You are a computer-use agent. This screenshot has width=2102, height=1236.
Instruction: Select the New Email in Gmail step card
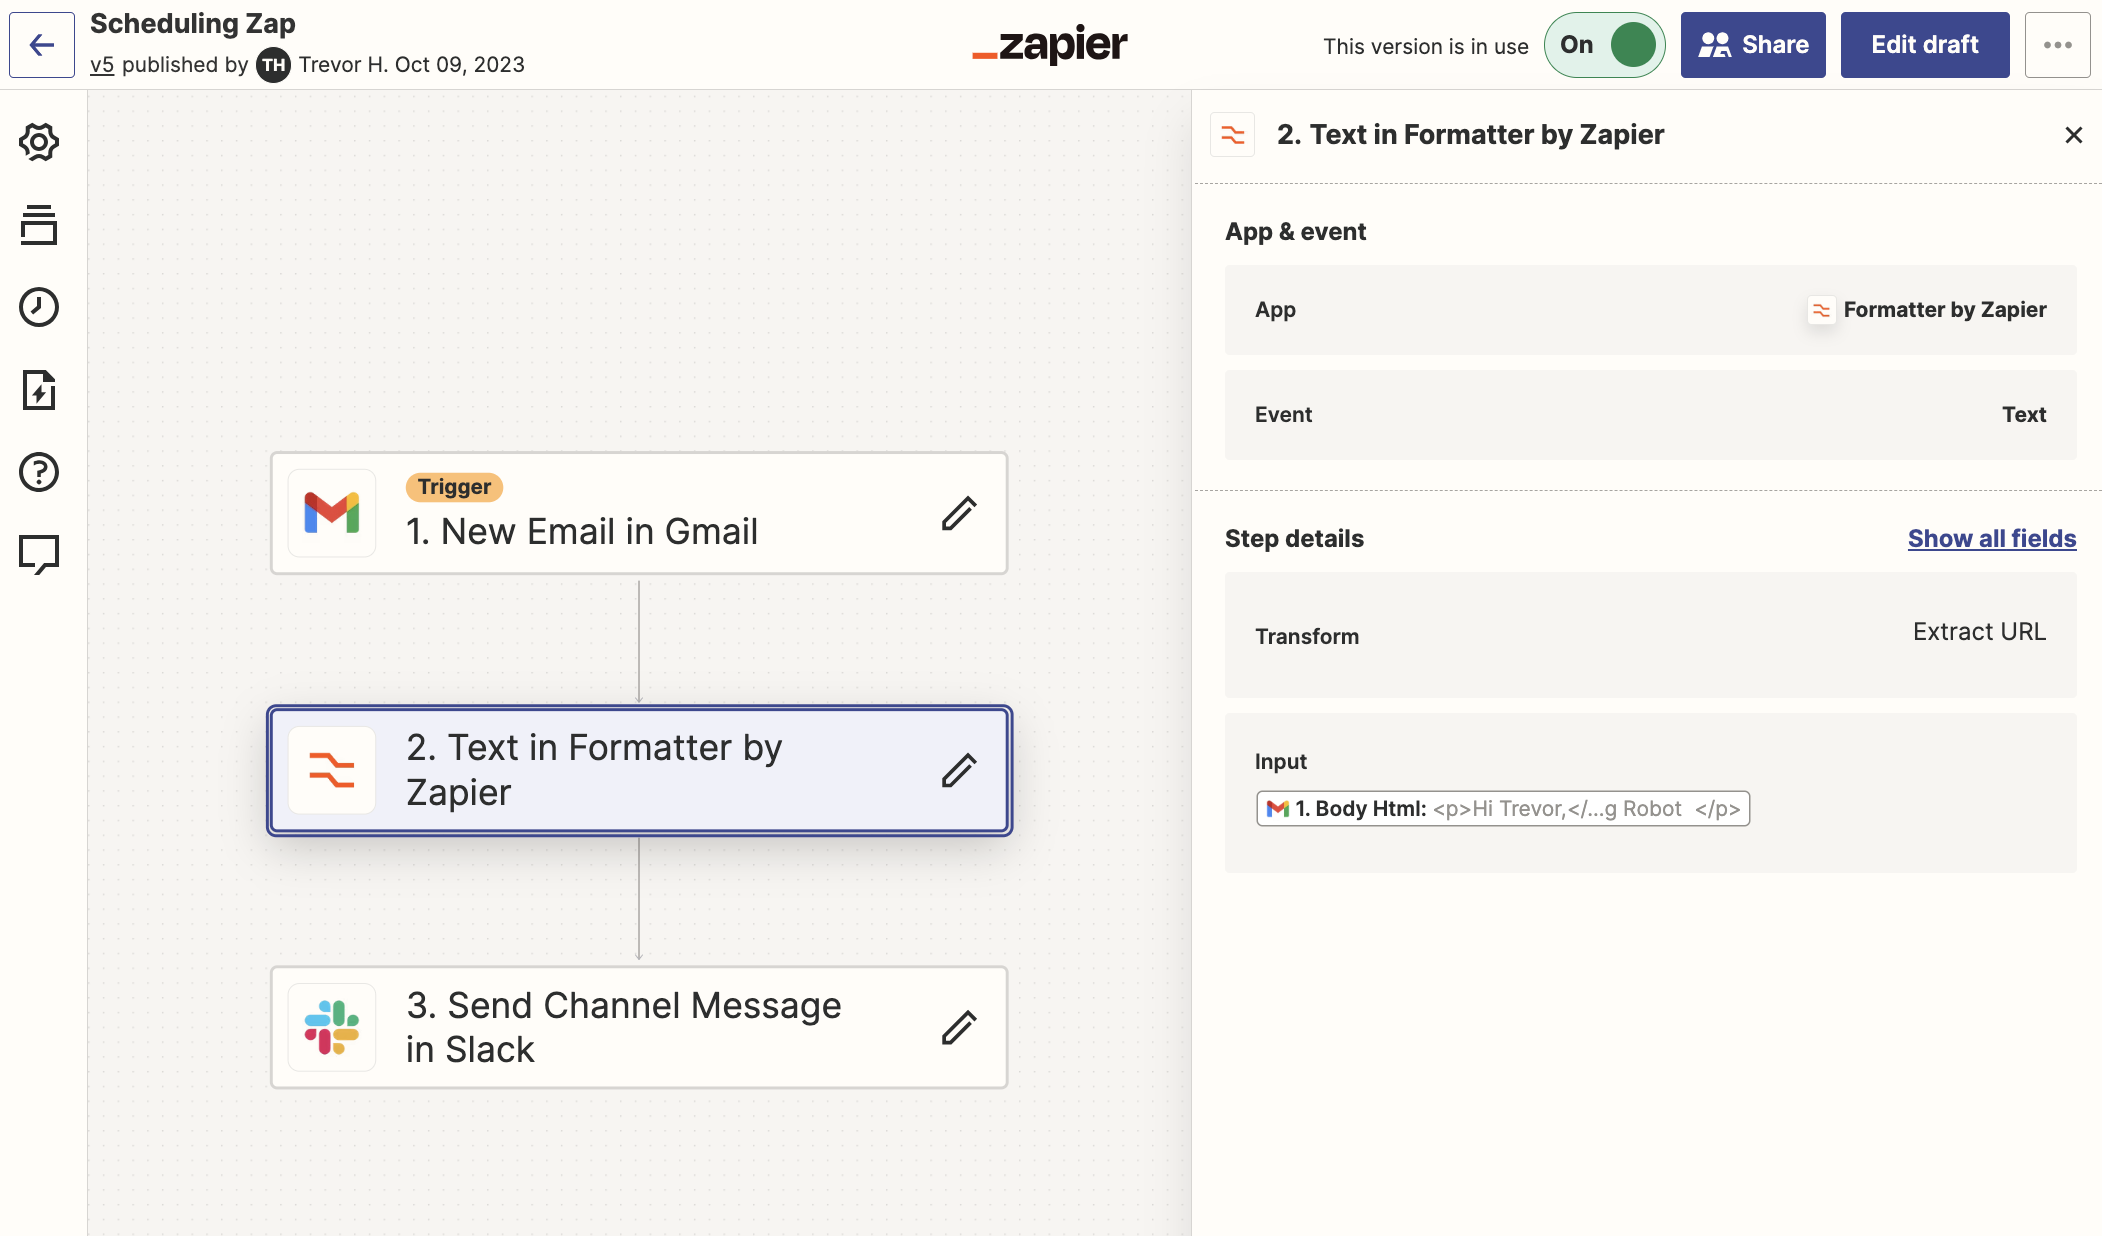(x=639, y=513)
